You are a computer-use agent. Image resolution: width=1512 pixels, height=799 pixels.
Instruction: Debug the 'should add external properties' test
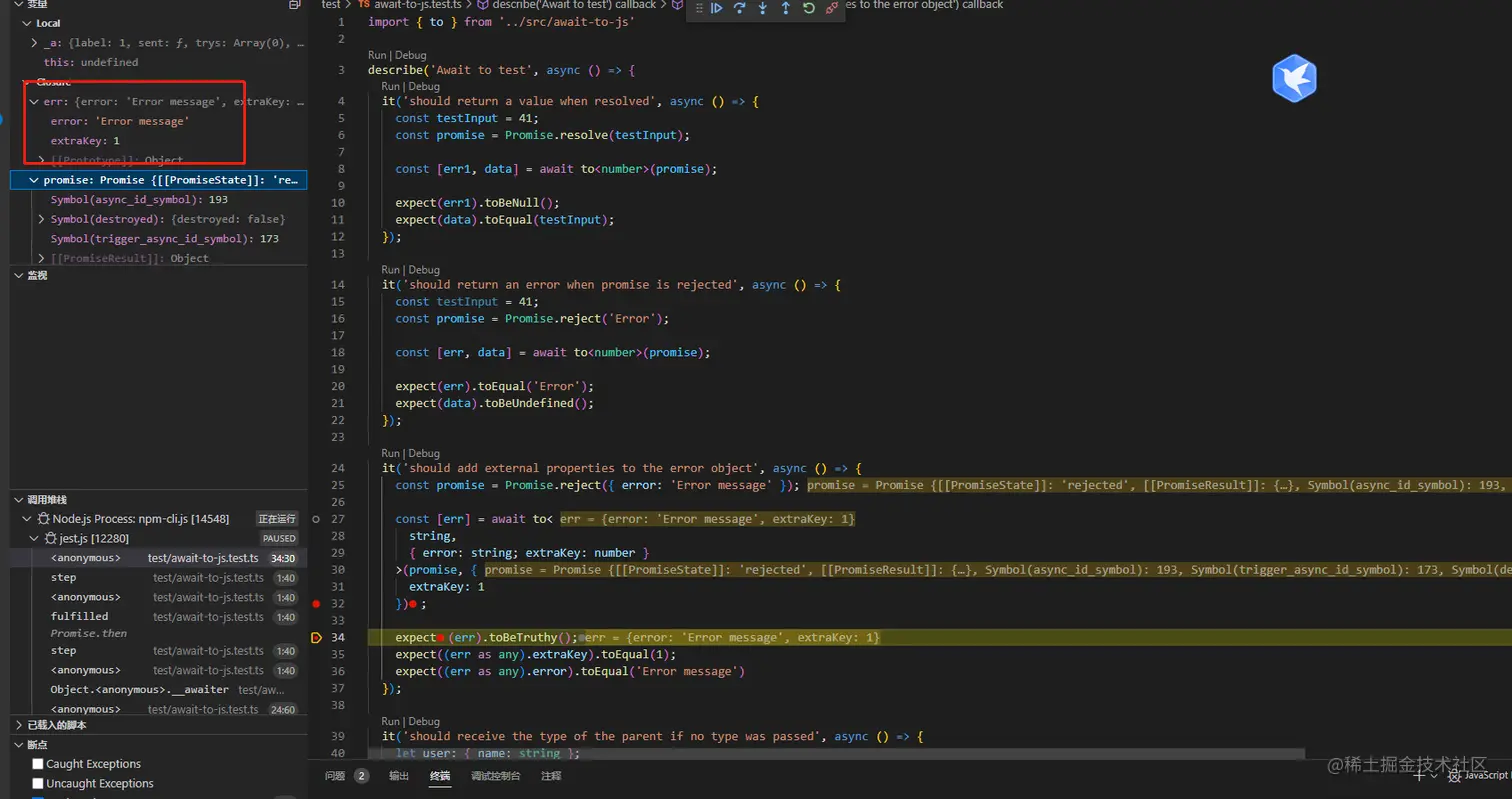point(424,452)
